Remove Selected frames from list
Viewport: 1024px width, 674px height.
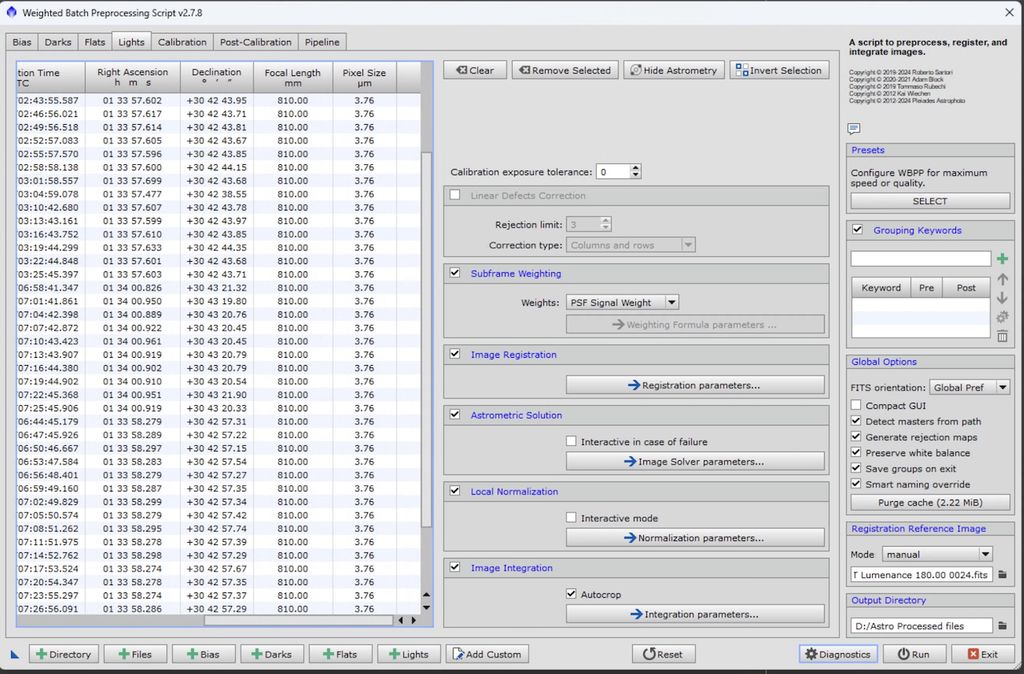pos(565,70)
